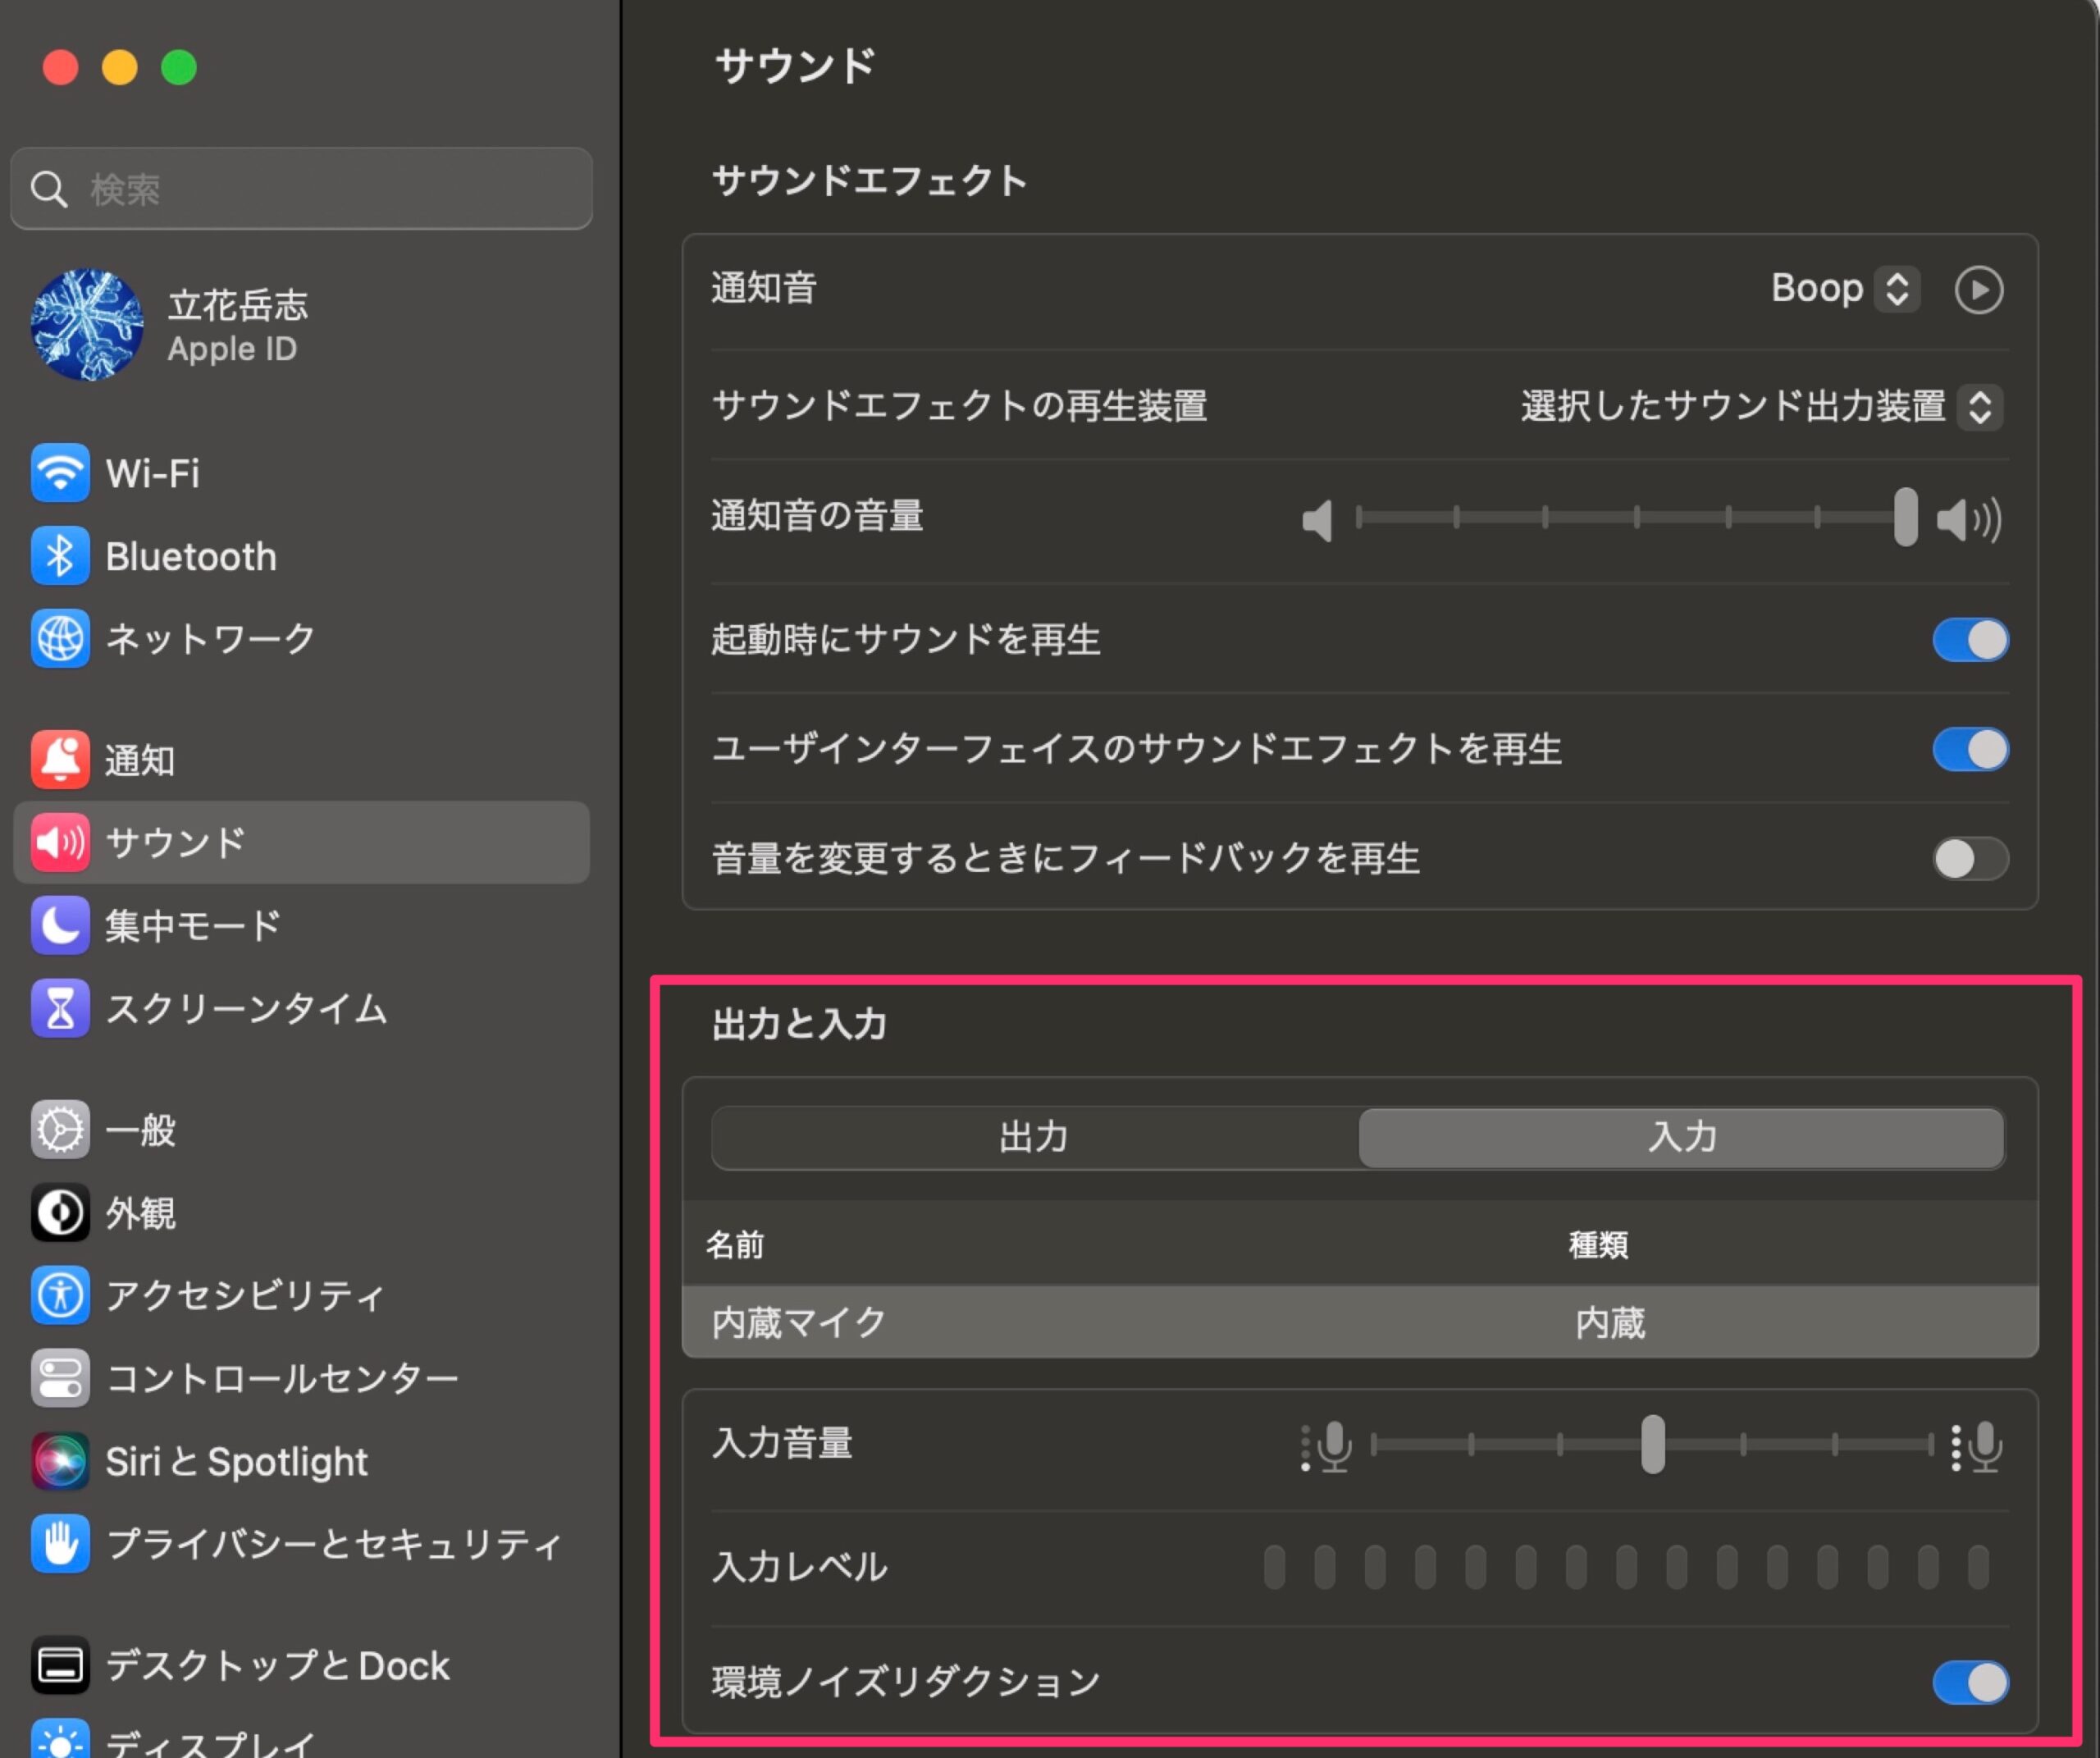Click the Bluetooth sidebar icon
Image resolution: width=2100 pixels, height=1758 pixels.
pyautogui.click(x=60, y=556)
